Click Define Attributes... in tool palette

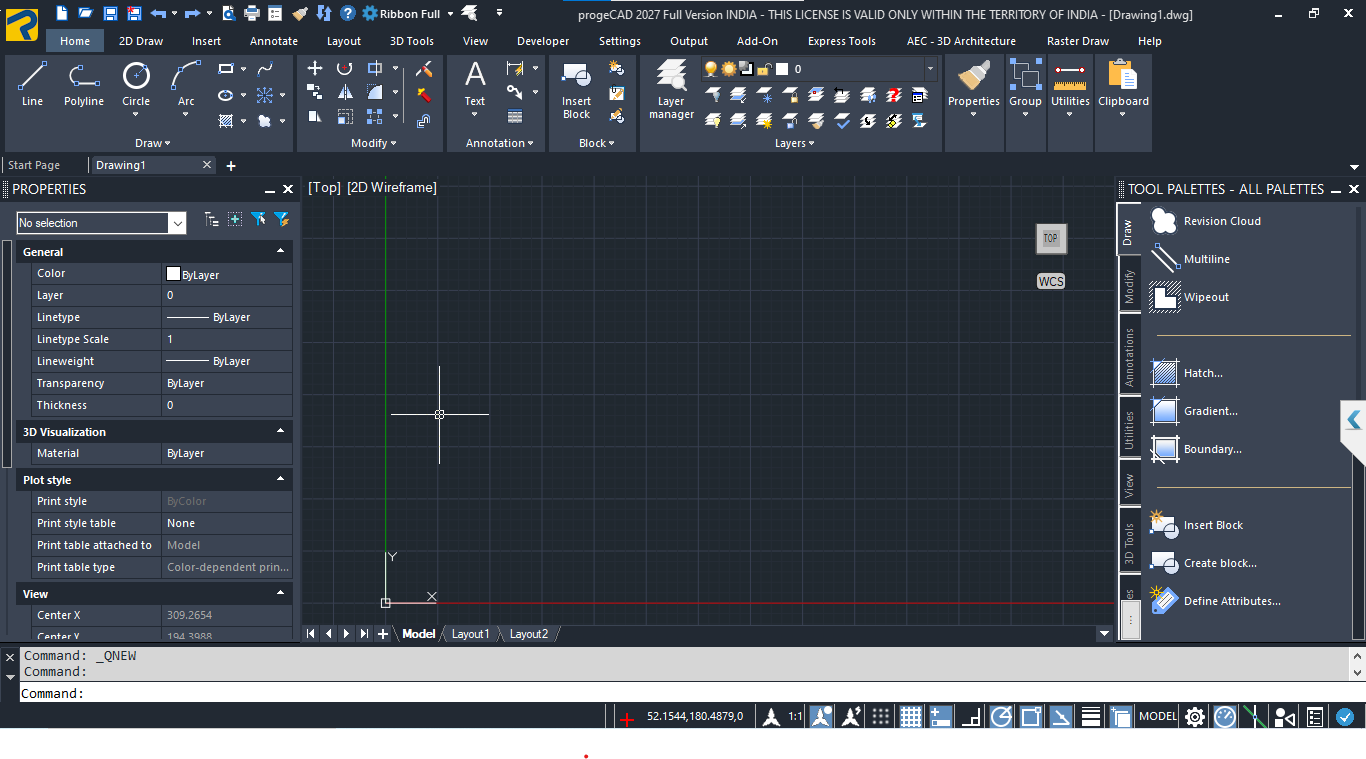point(1215,601)
